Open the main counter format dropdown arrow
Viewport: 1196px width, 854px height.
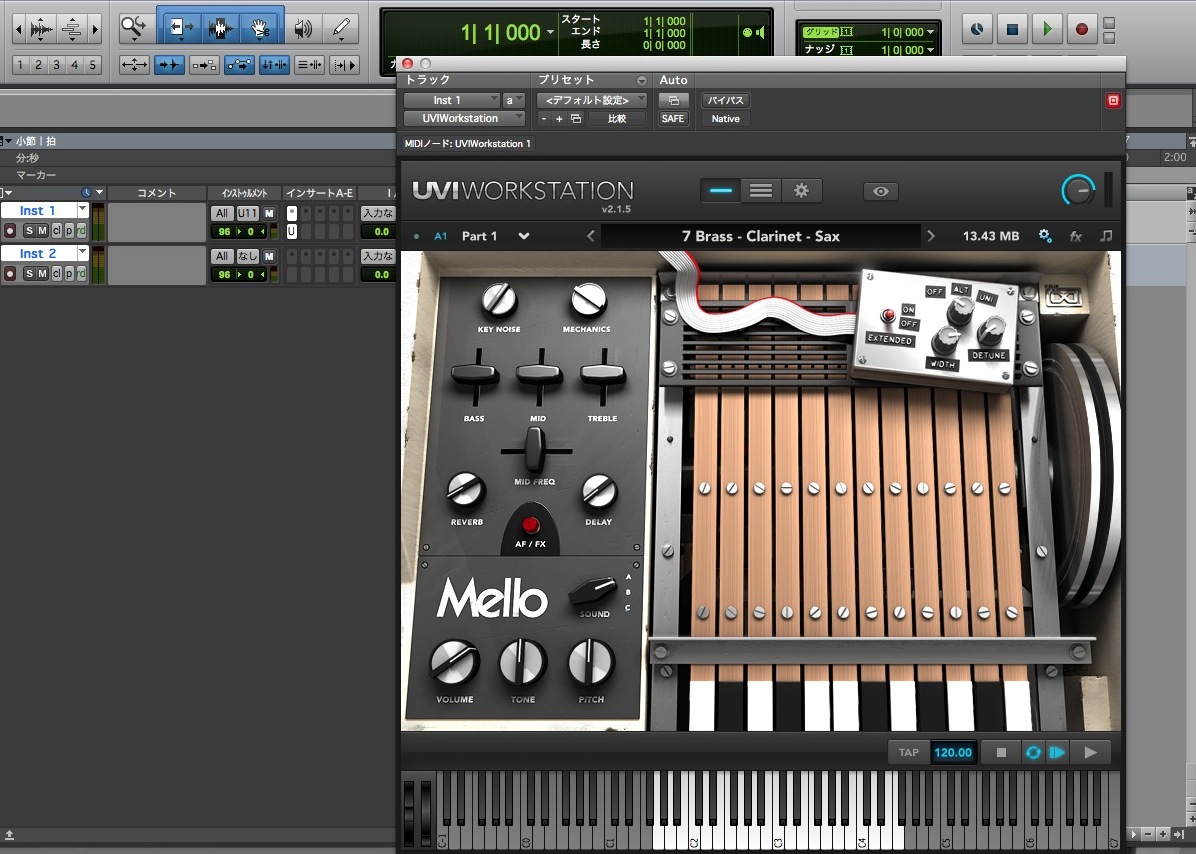550,33
